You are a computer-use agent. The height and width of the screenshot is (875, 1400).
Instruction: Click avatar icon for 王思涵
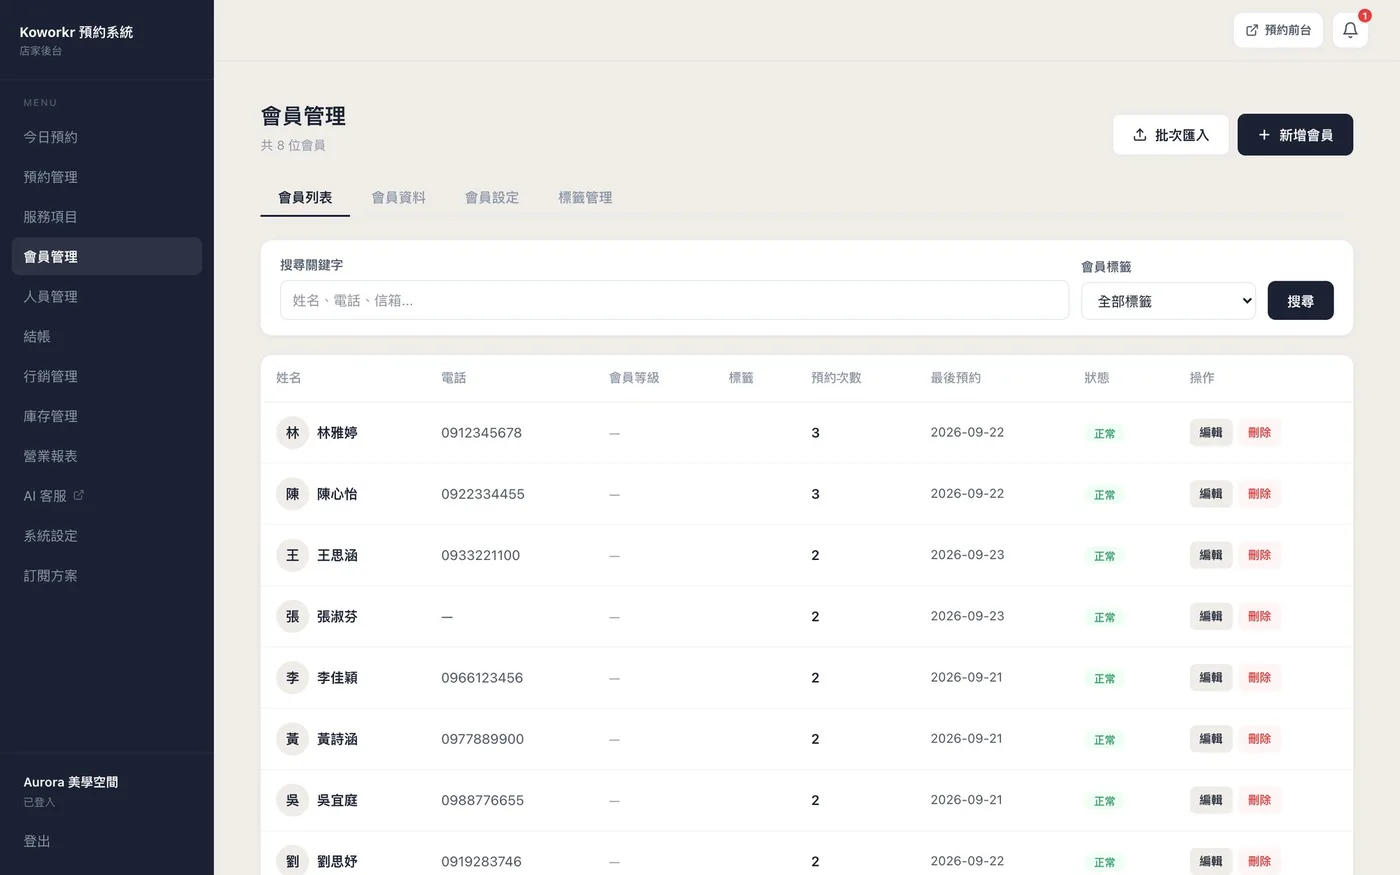pos(292,555)
